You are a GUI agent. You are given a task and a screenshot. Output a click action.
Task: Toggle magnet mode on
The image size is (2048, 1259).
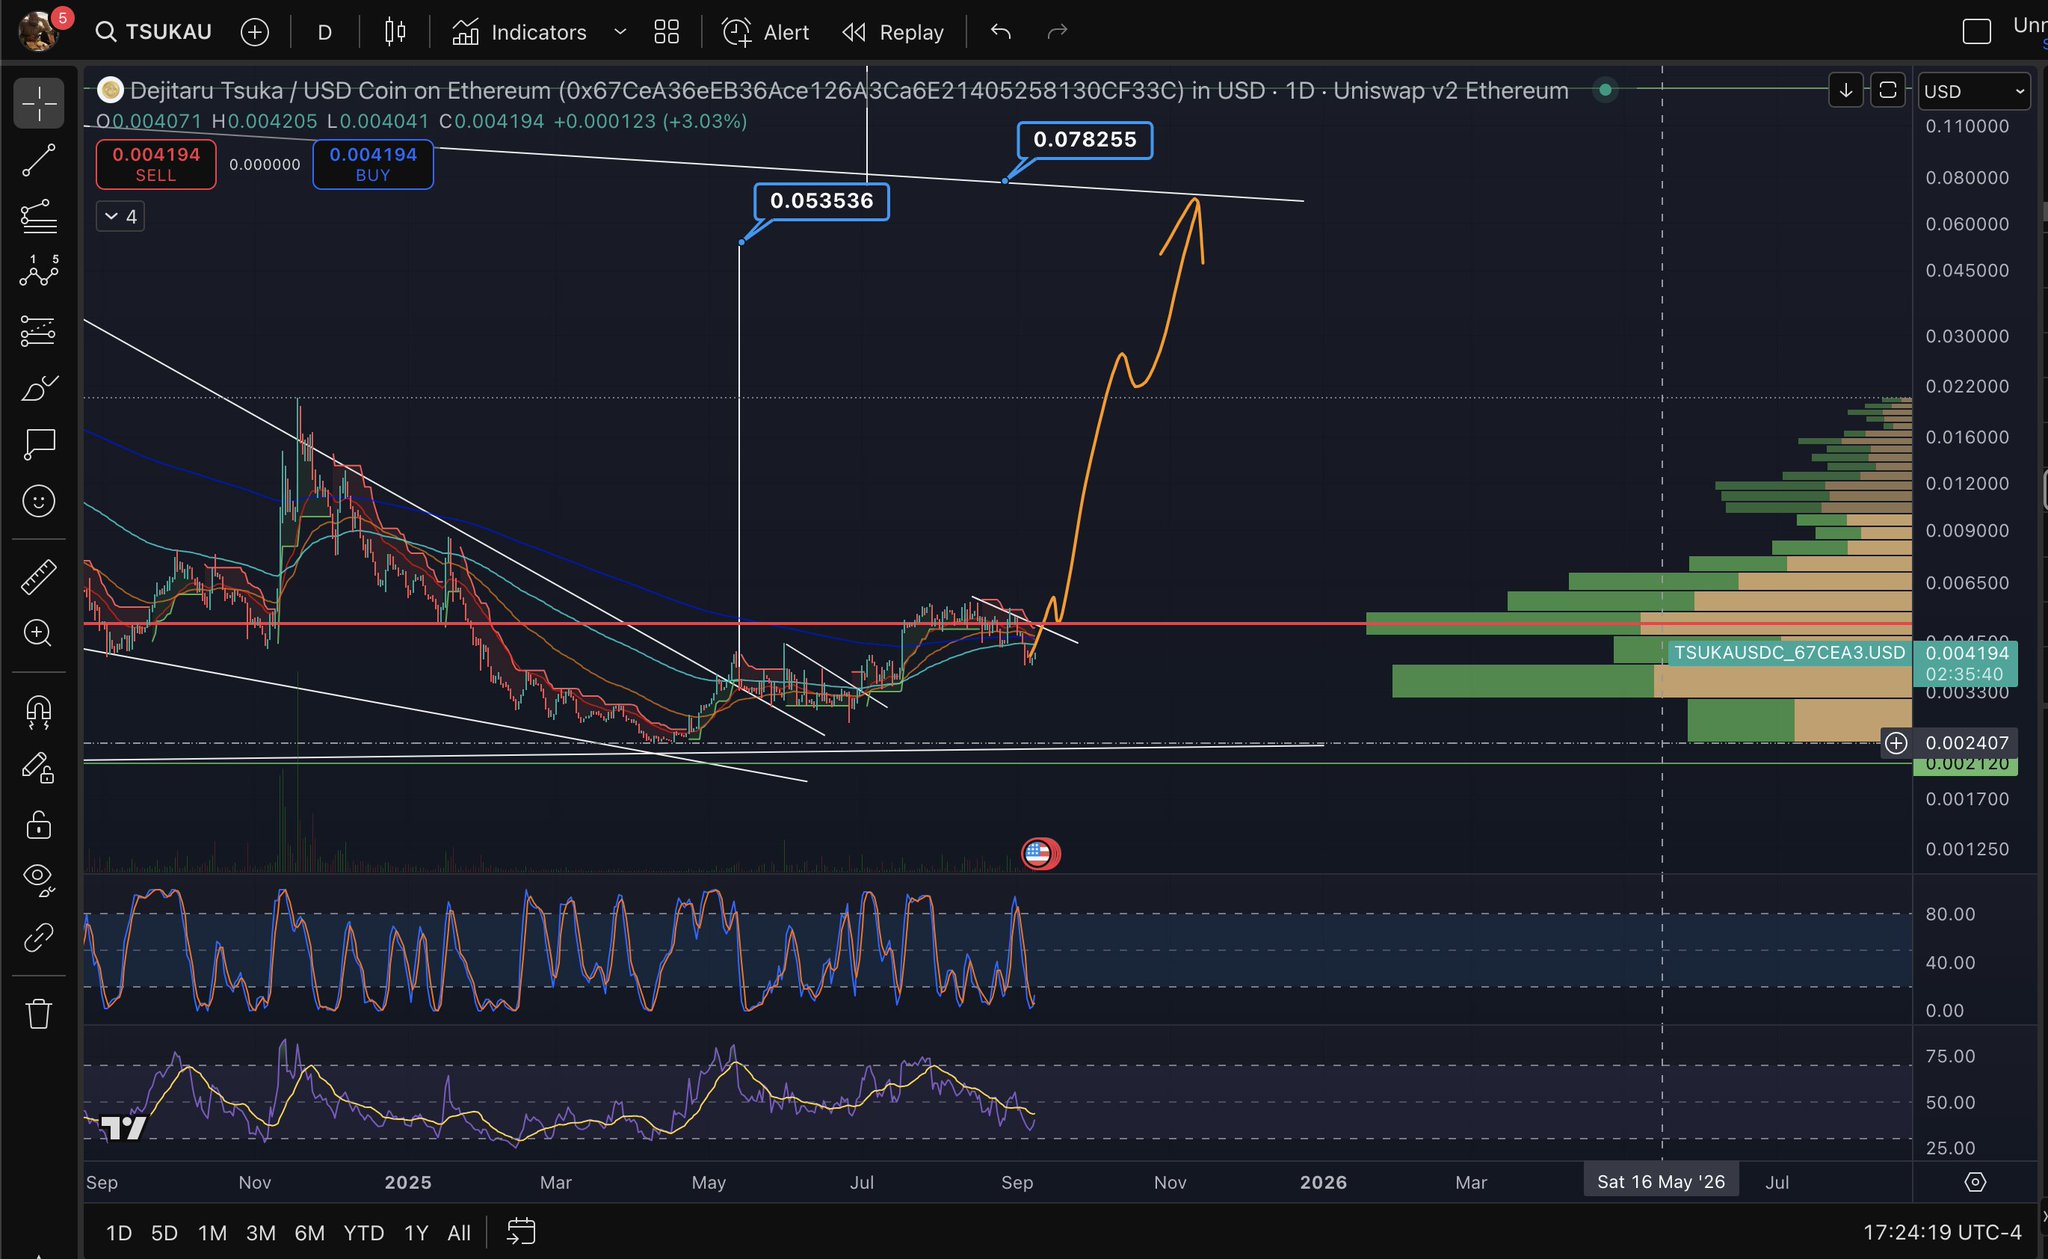tap(39, 712)
